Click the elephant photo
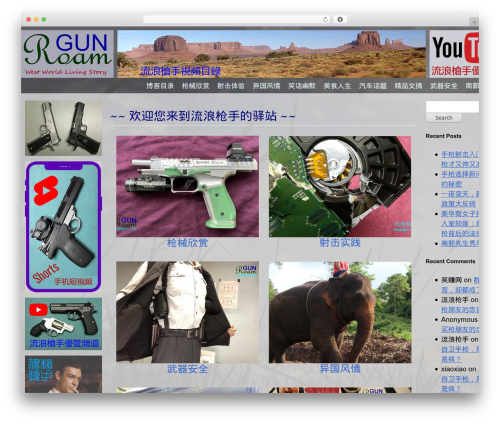Viewport: 500px width, 423px height. click(x=340, y=312)
